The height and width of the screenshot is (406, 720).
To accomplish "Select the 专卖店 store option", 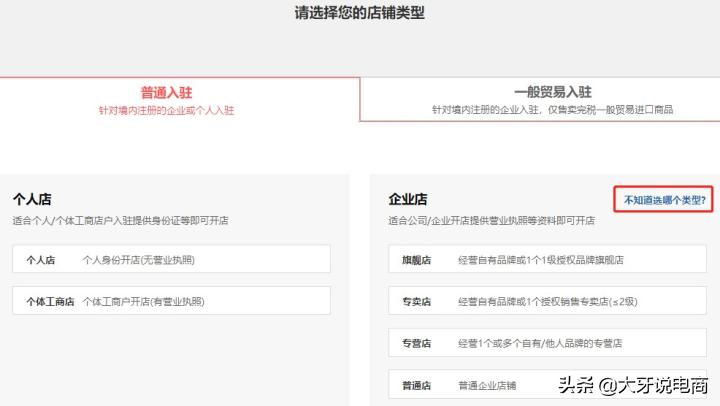I will [x=547, y=301].
